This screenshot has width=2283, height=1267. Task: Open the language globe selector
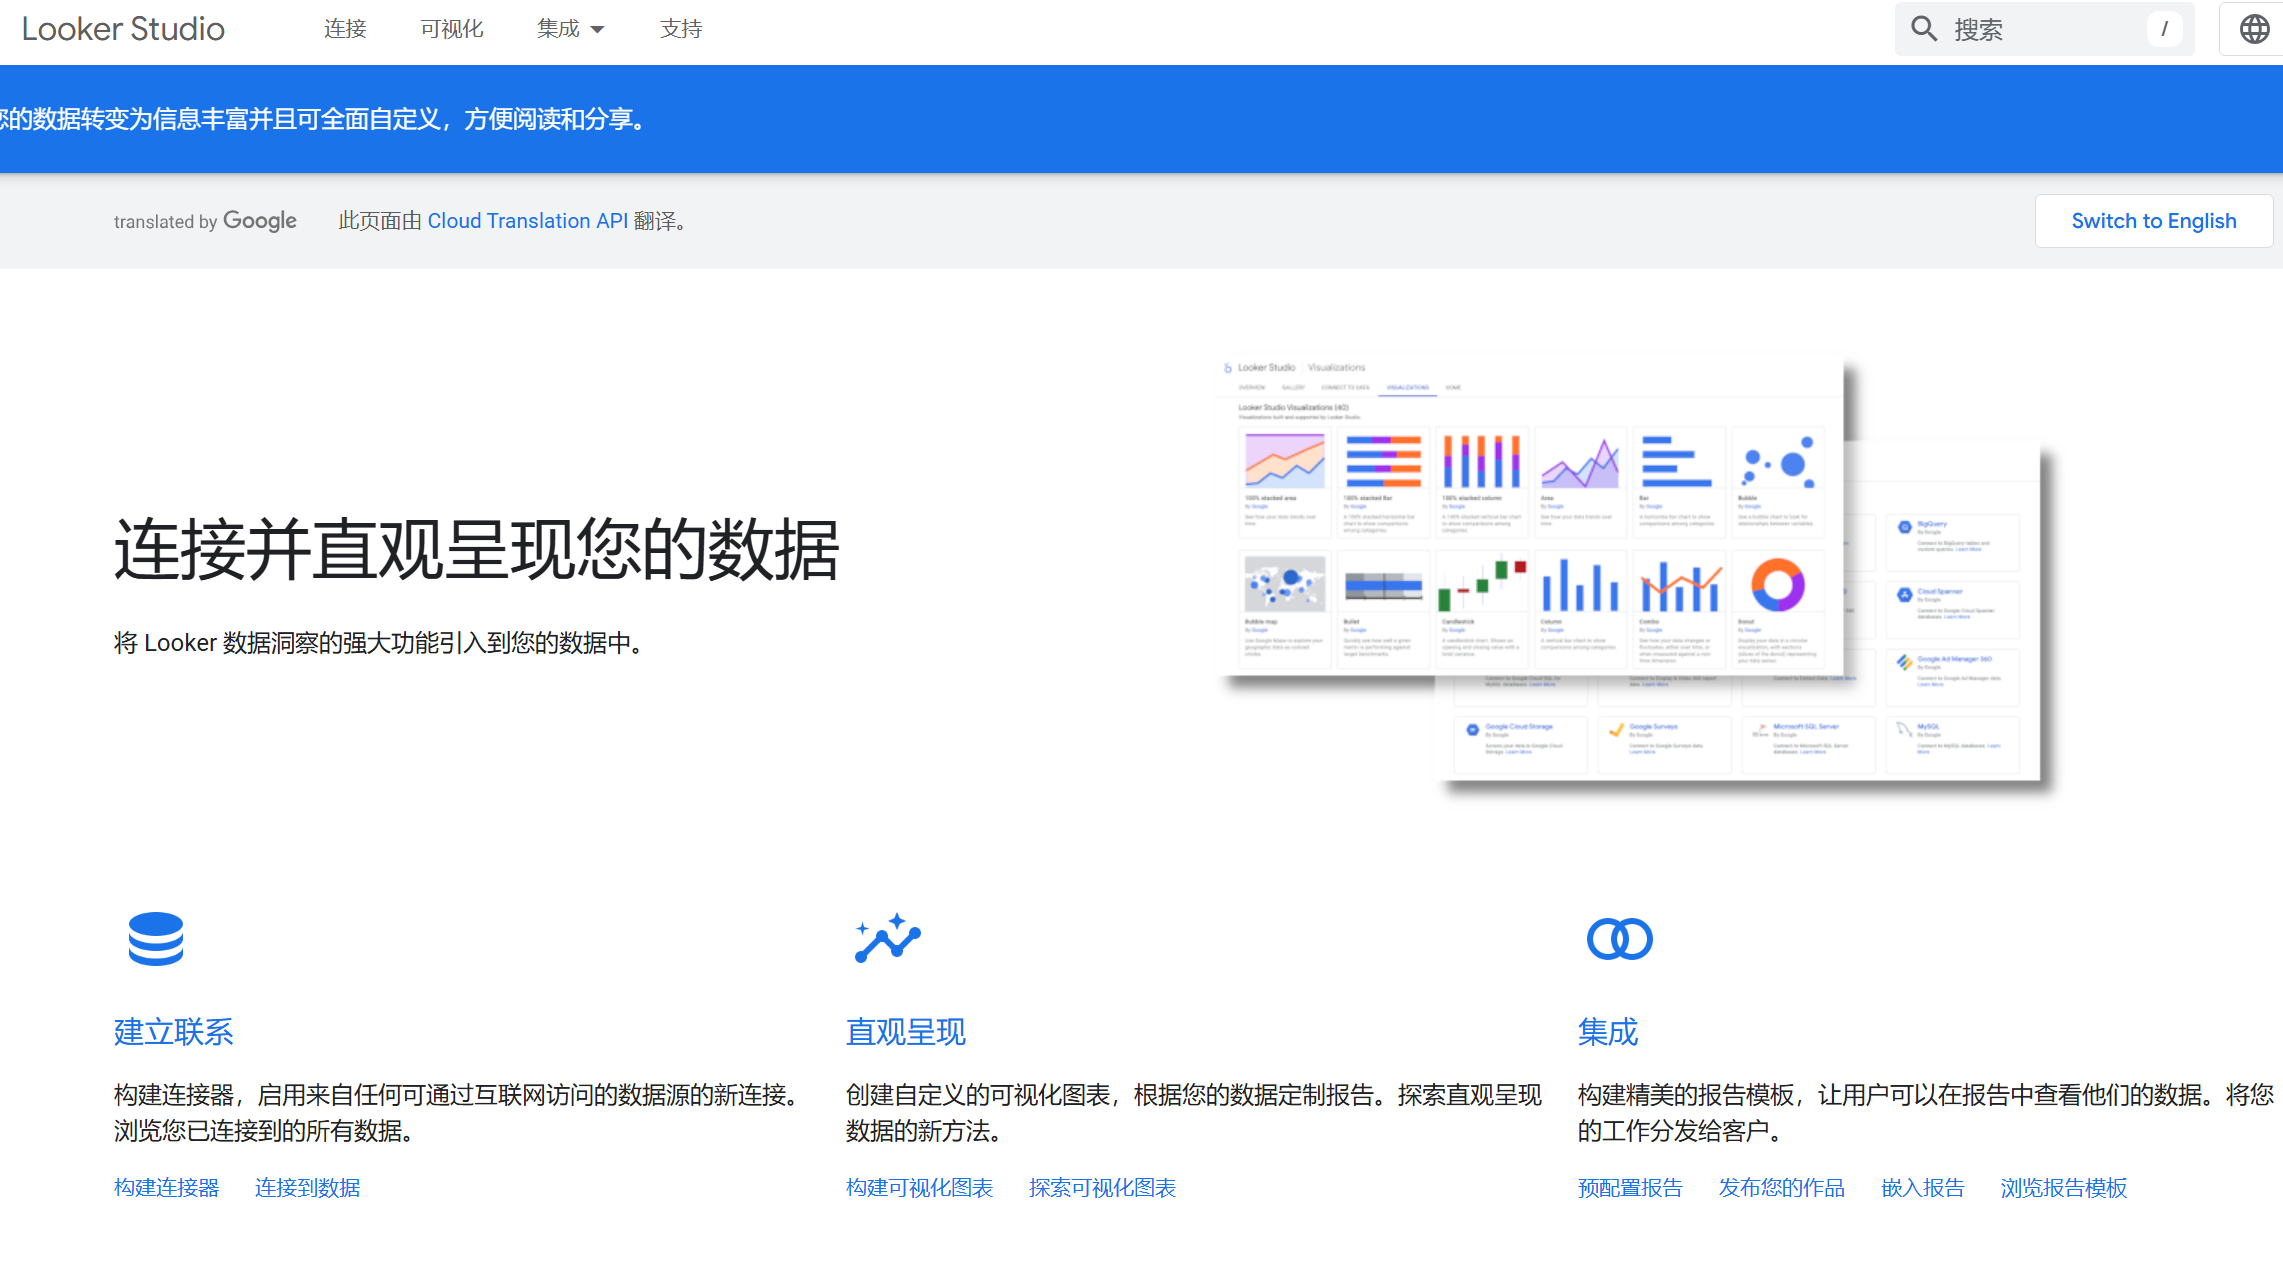2254,29
